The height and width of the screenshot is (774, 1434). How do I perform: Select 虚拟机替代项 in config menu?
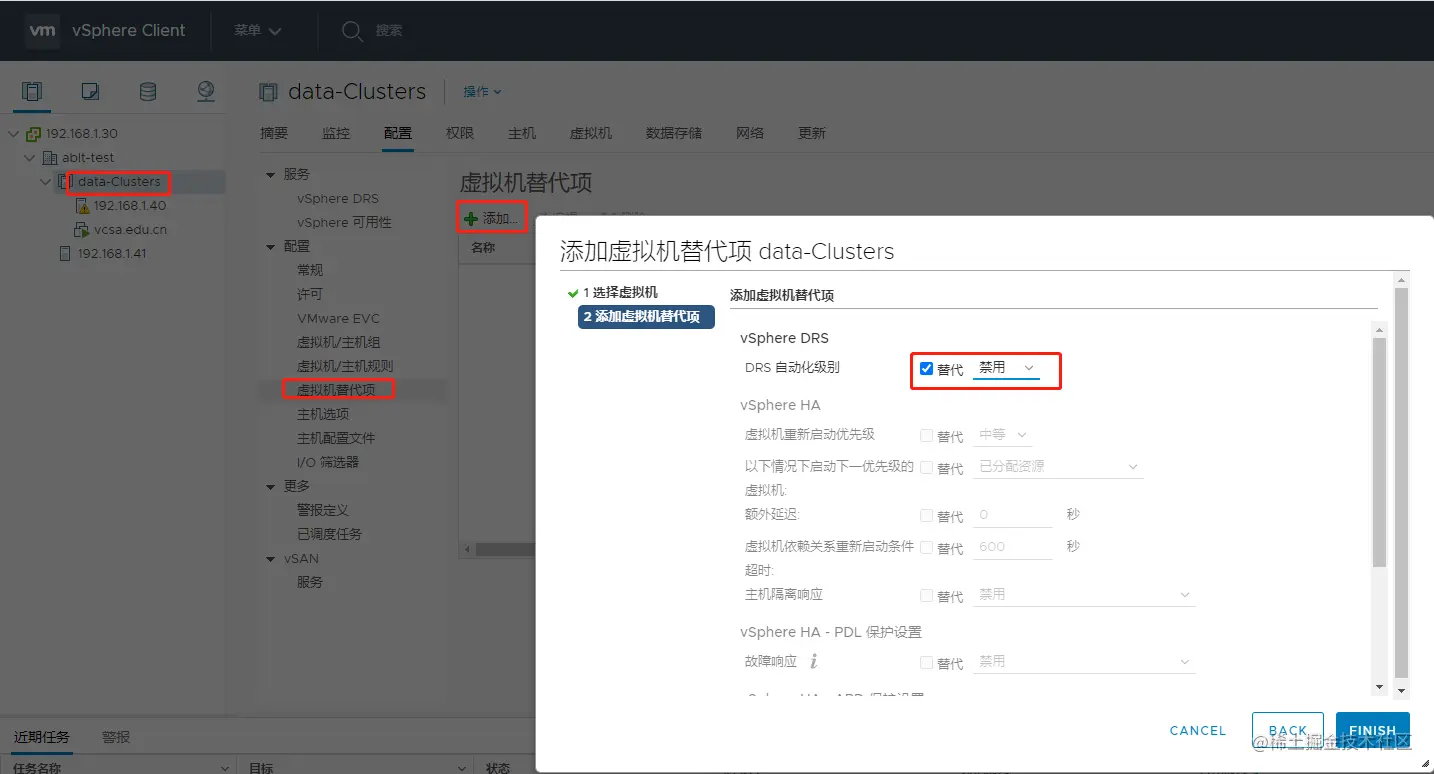336,391
